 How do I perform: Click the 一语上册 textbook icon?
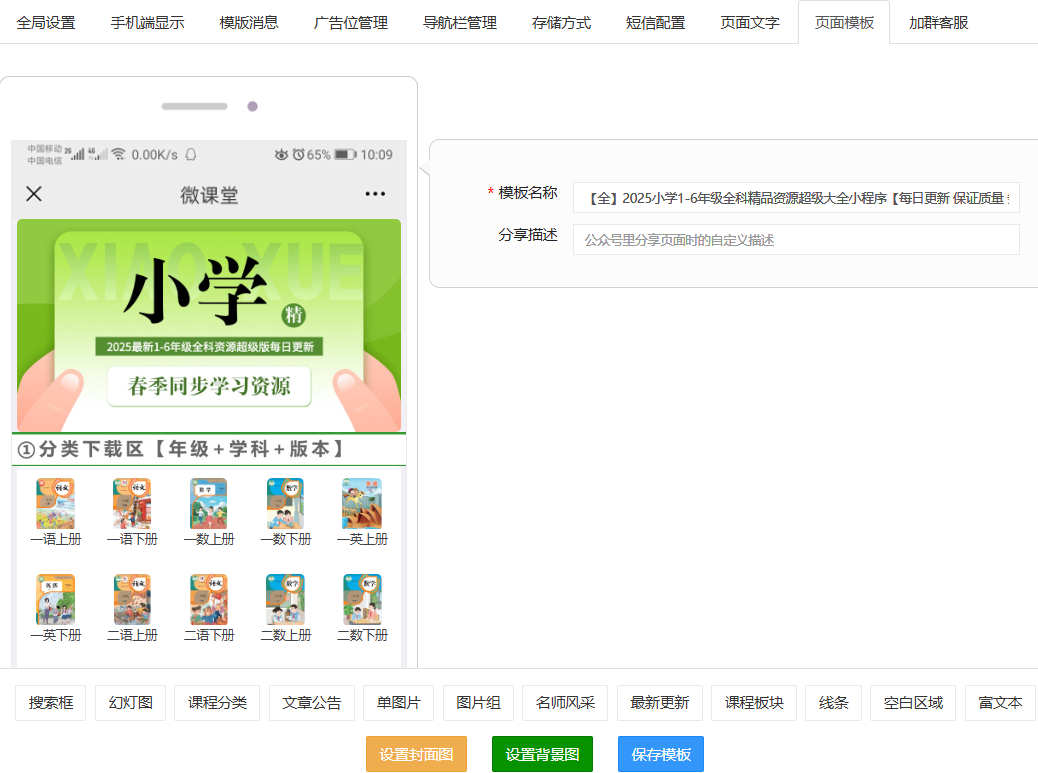55,503
